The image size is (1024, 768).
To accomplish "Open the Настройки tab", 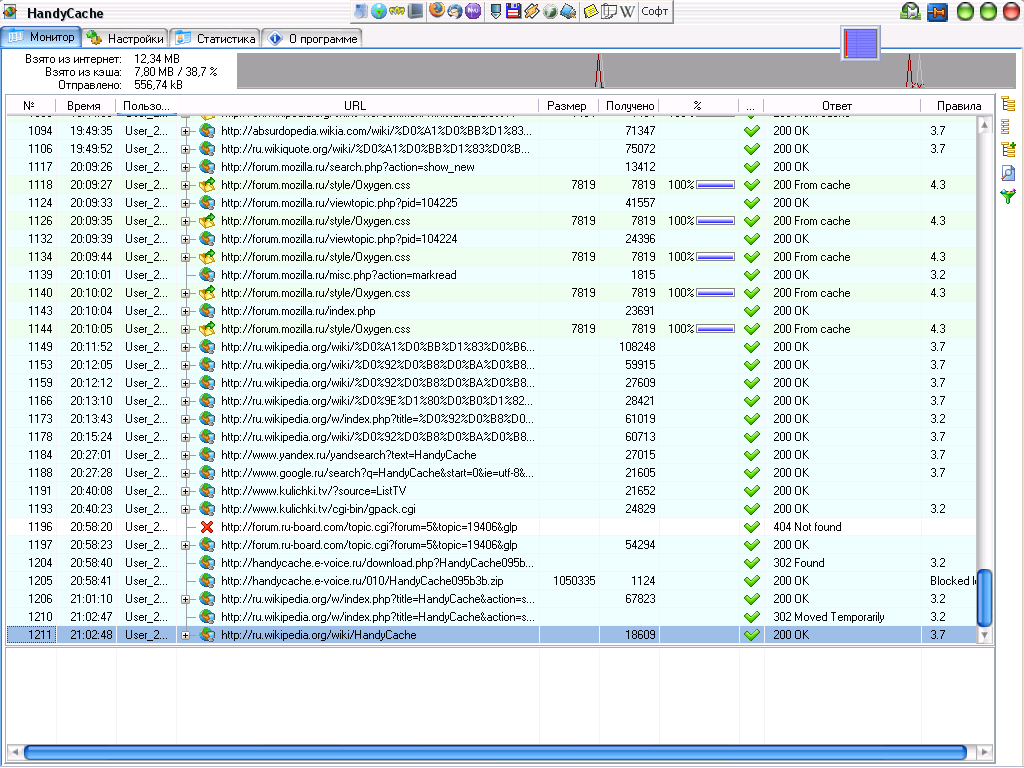I will click(x=125, y=39).
